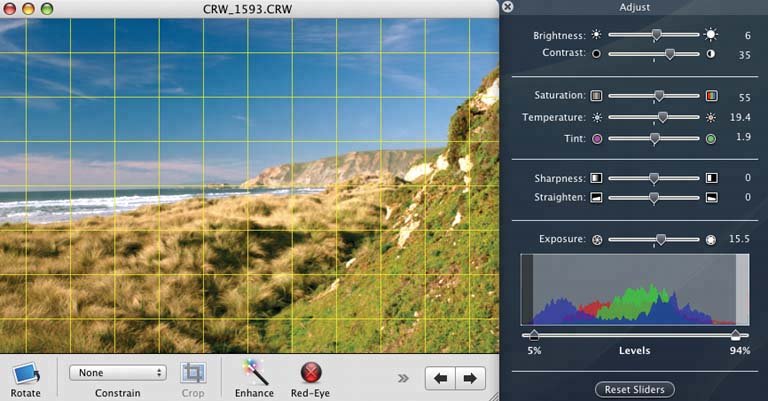Click the Contrast value 35
Image resolution: width=768 pixels, height=401 pixels.
click(x=744, y=55)
